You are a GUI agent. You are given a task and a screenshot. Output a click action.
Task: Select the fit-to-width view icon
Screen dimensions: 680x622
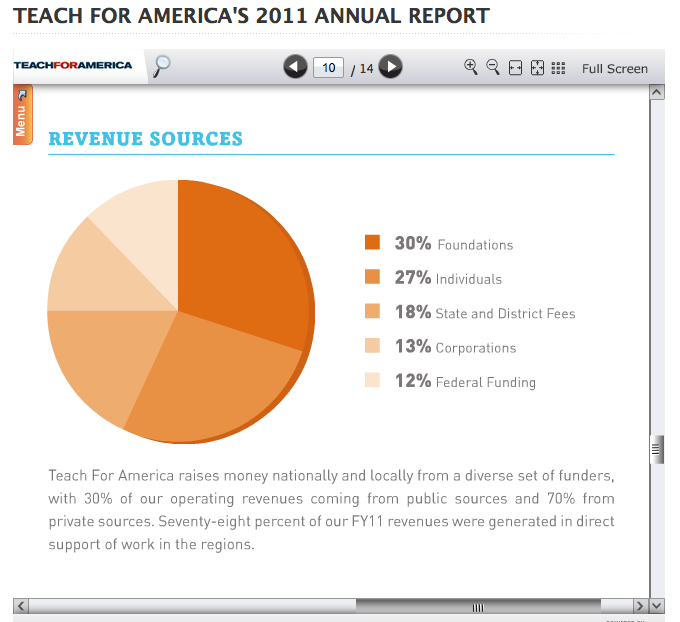(515, 68)
